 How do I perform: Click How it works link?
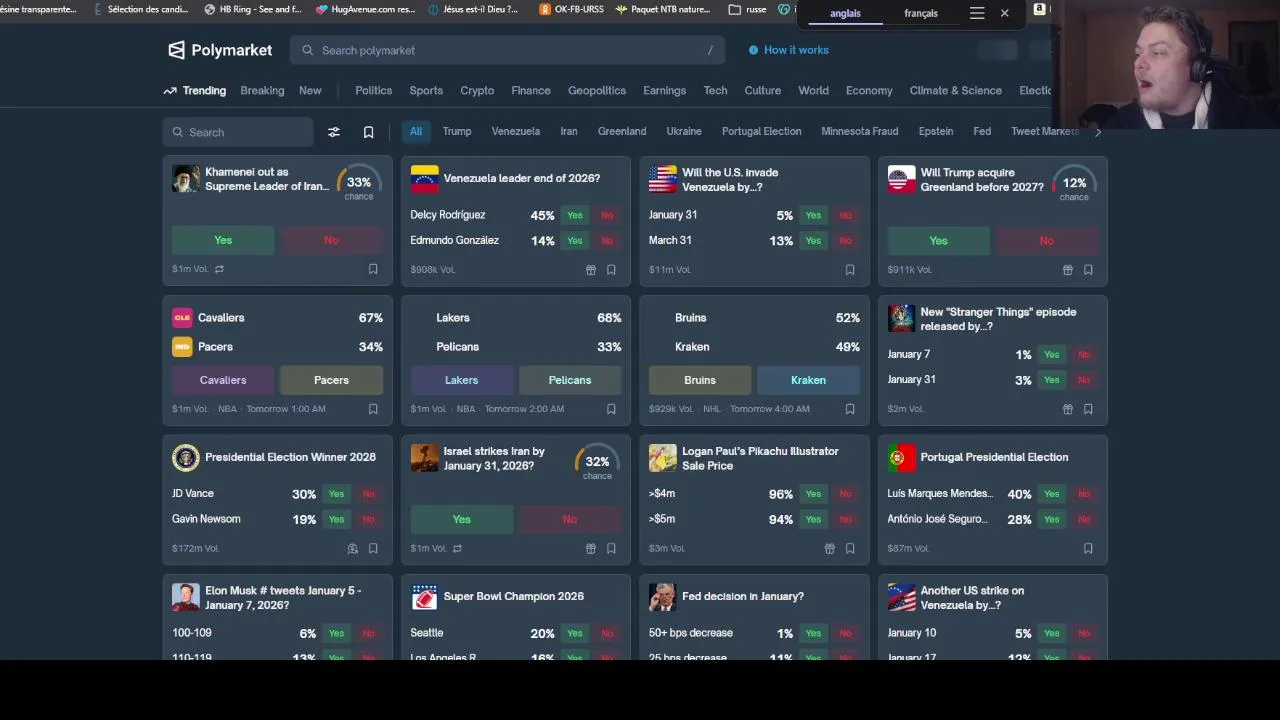click(796, 50)
